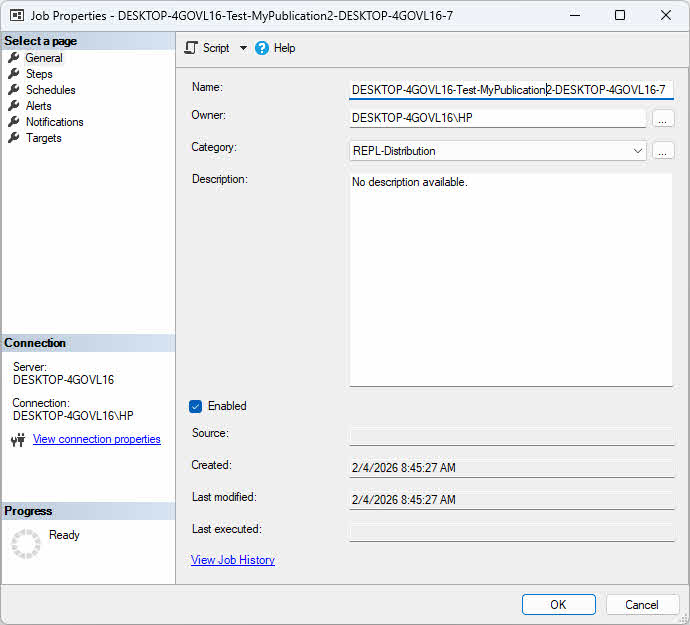Open the Schedules page
This screenshot has width=690, height=625.
pyautogui.click(x=51, y=90)
